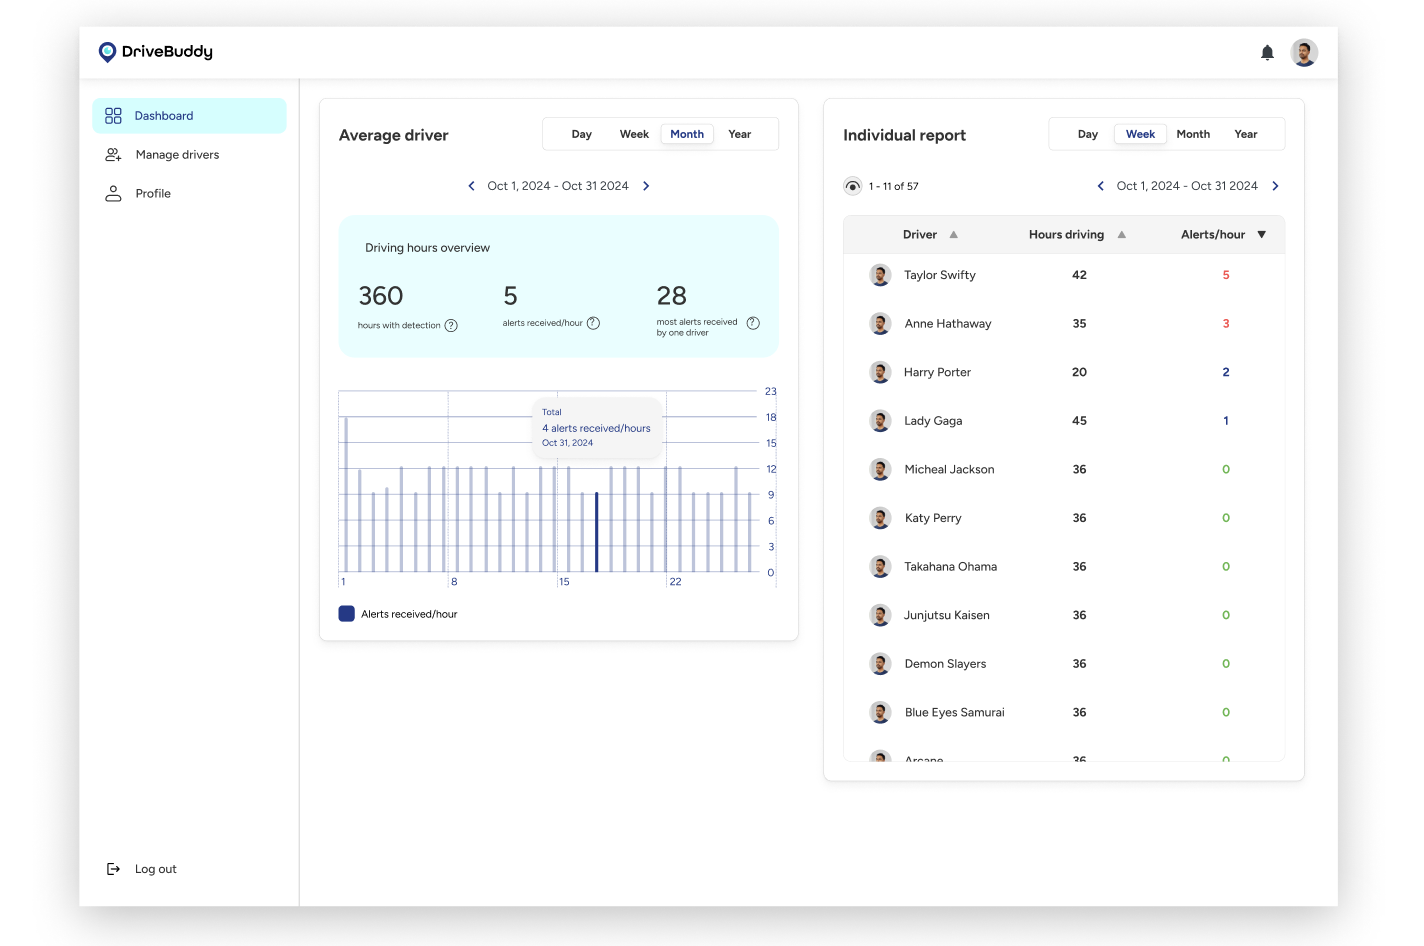Sort by Driver column arrow

pyautogui.click(x=954, y=235)
